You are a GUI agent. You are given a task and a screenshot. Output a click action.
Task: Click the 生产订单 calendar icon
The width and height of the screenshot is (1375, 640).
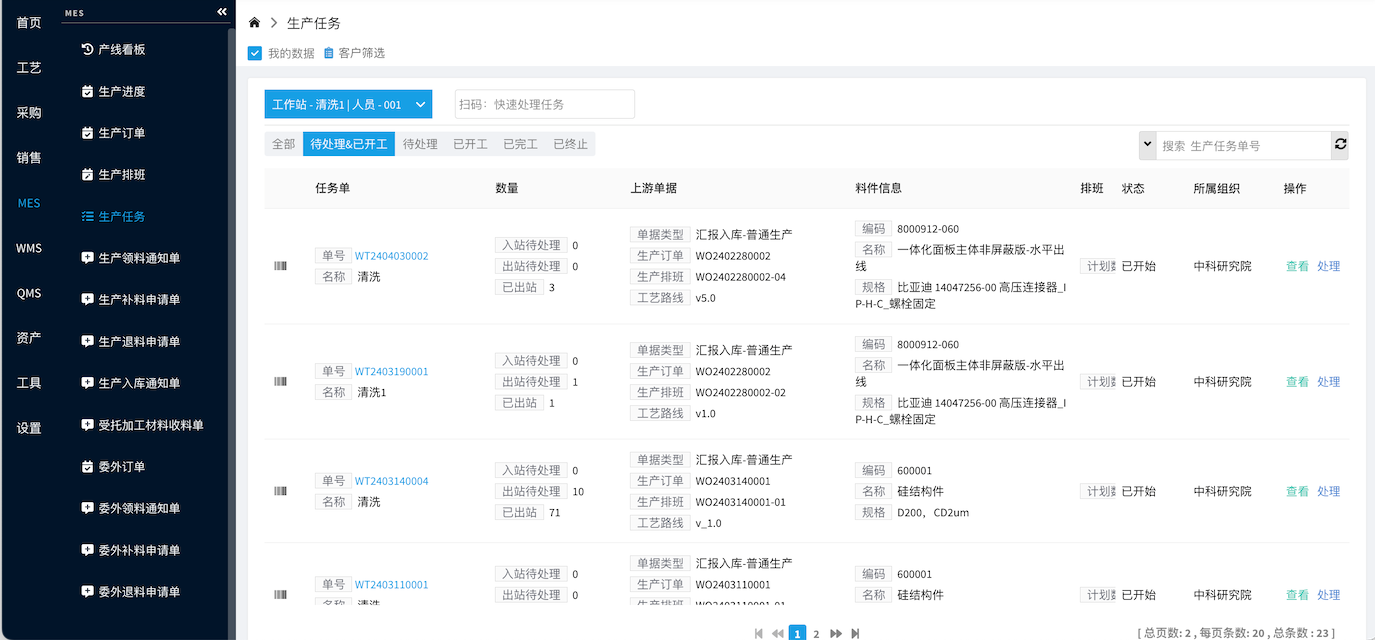click(87, 133)
